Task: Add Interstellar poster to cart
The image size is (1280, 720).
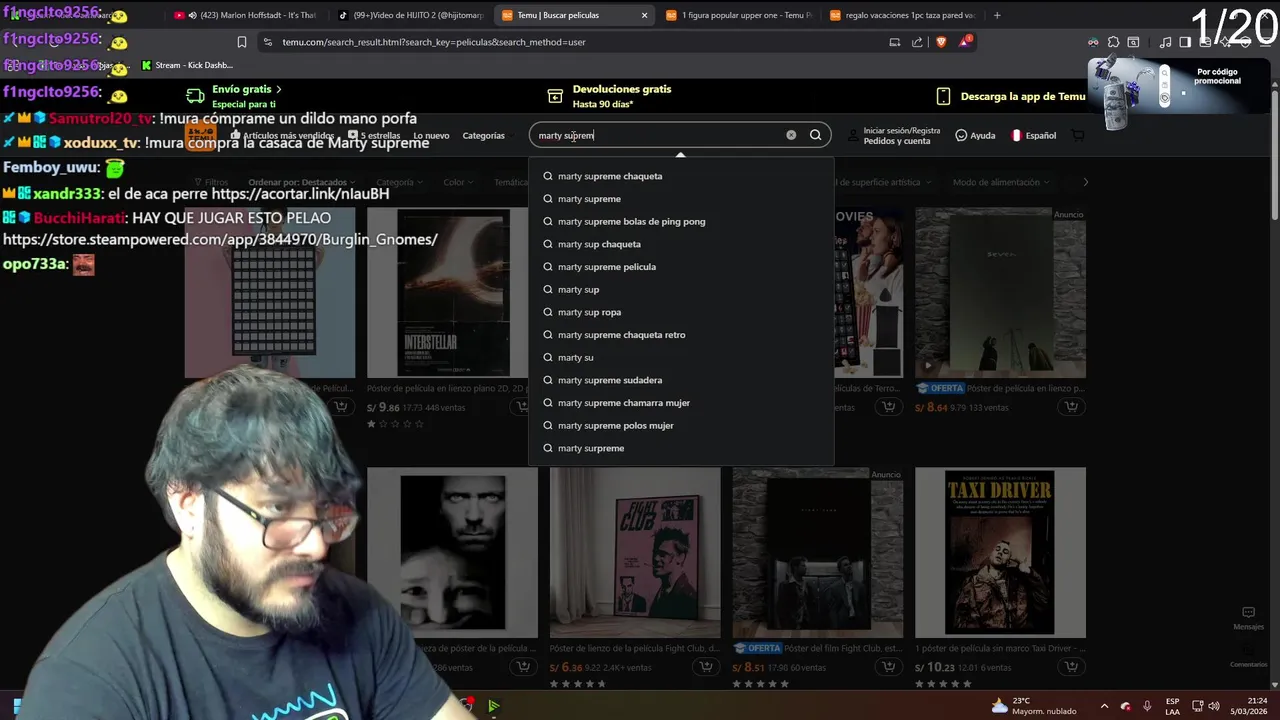Action: tap(522, 407)
